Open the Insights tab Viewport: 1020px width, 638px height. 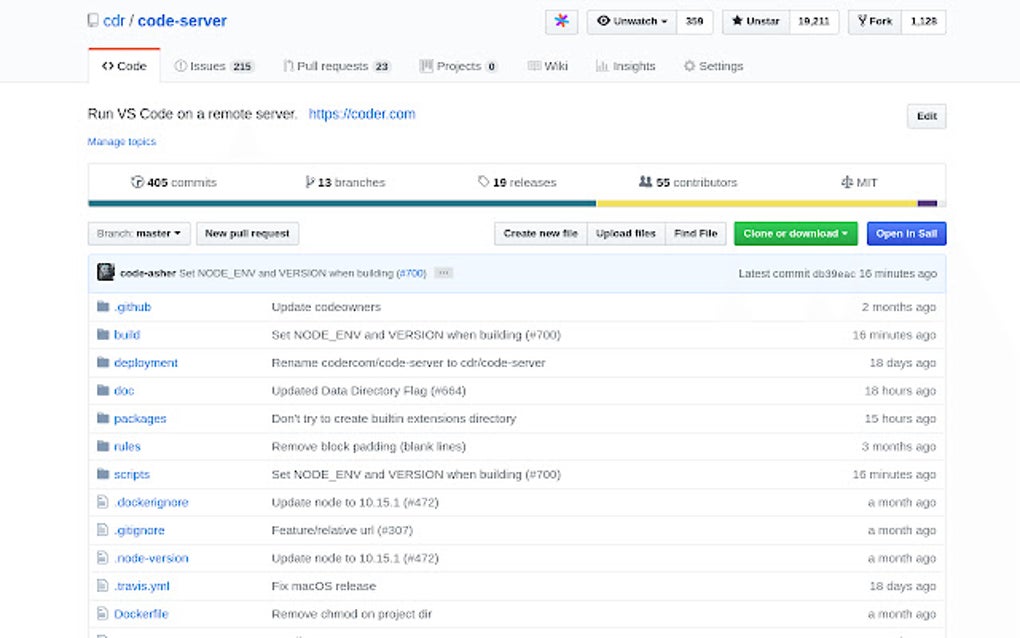pyautogui.click(x=625, y=65)
